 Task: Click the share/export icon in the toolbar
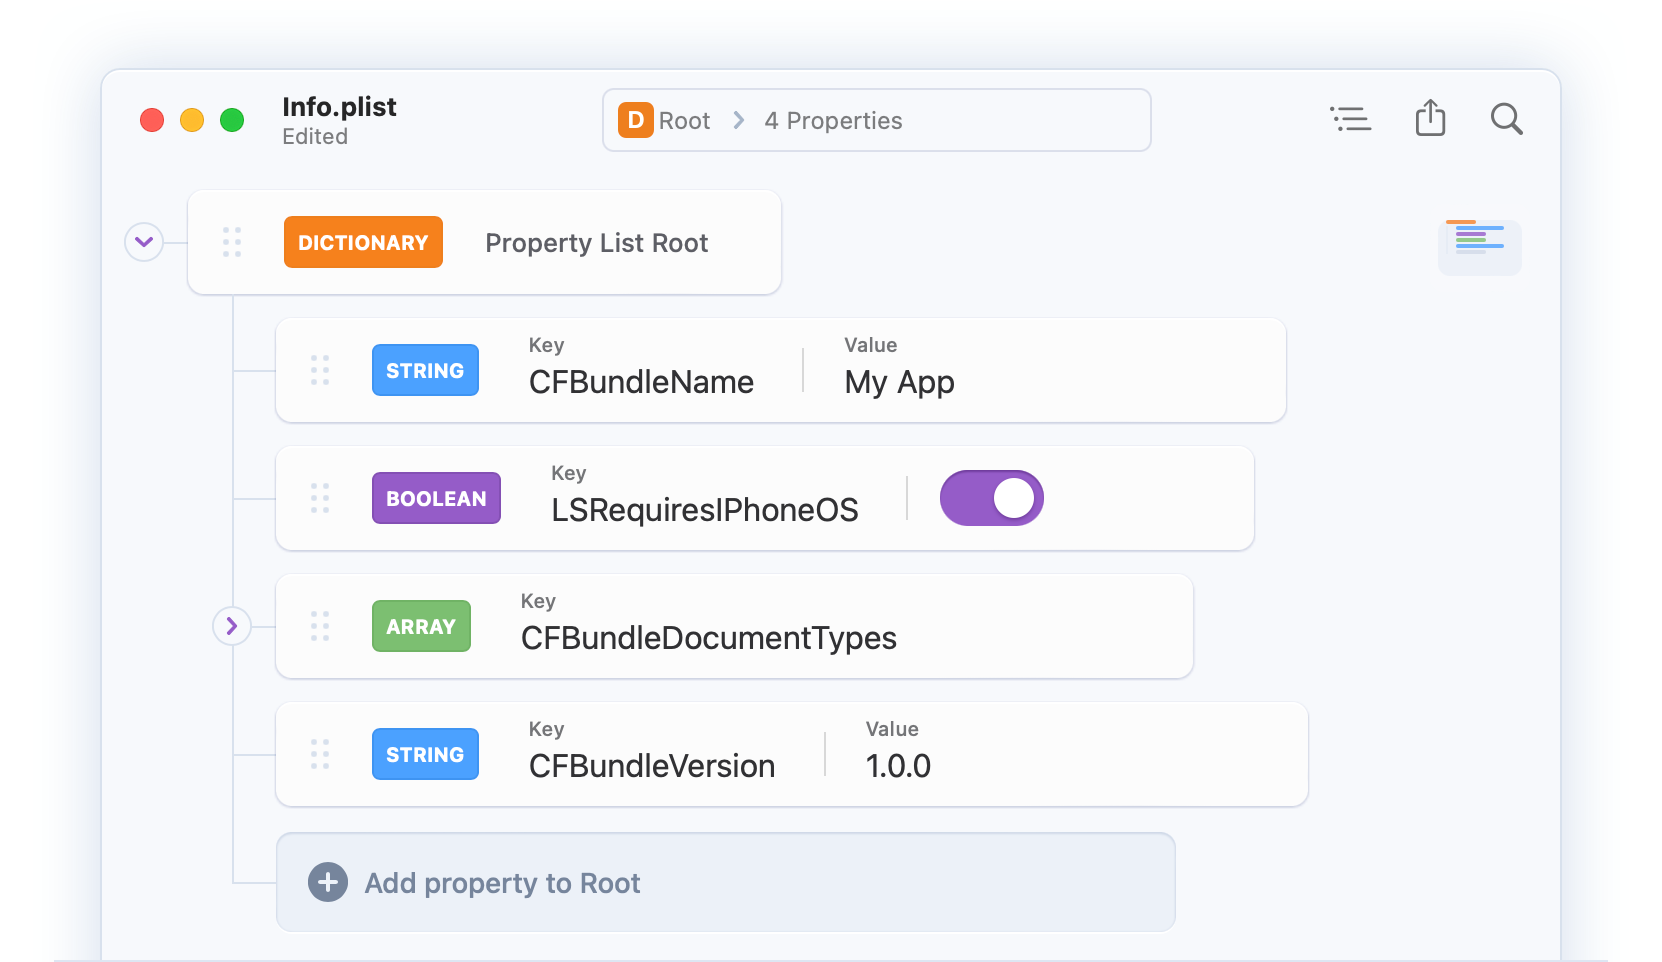click(x=1430, y=119)
